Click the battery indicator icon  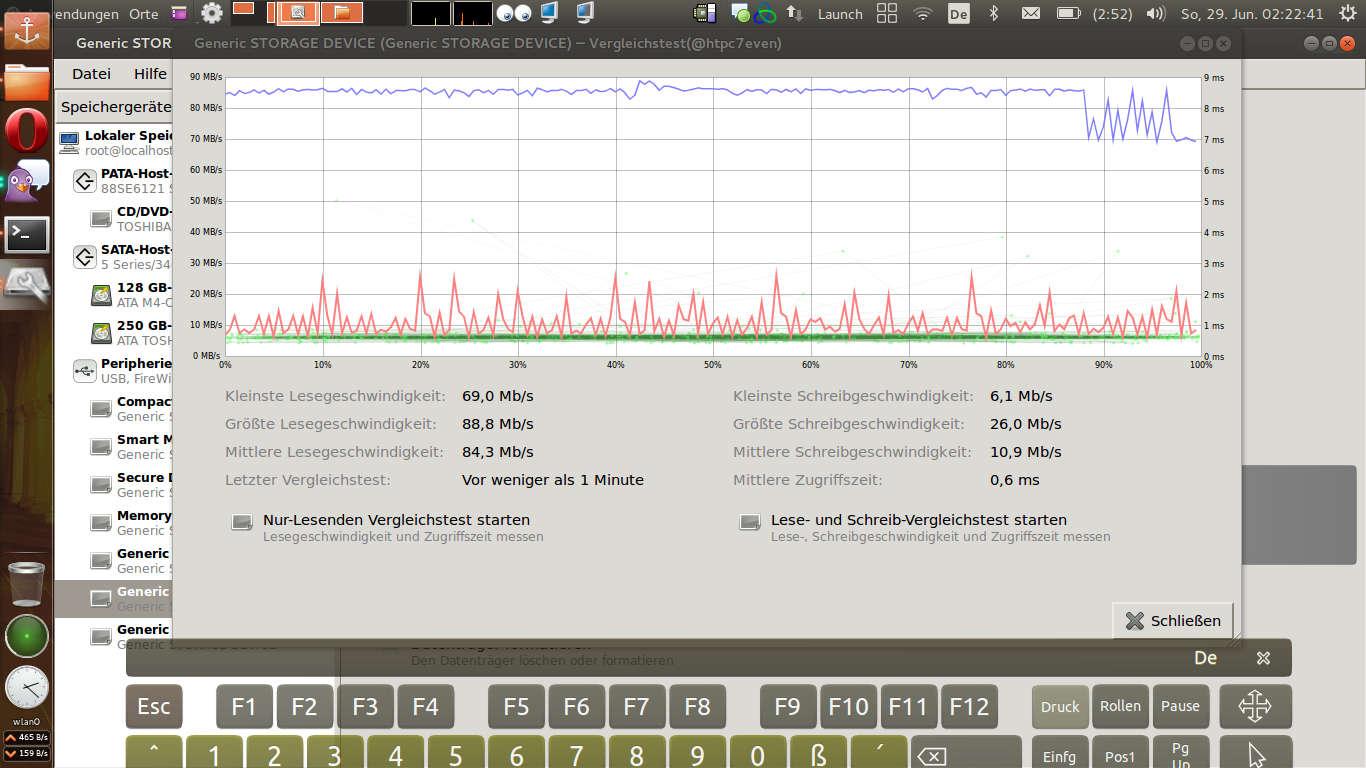coord(1068,14)
